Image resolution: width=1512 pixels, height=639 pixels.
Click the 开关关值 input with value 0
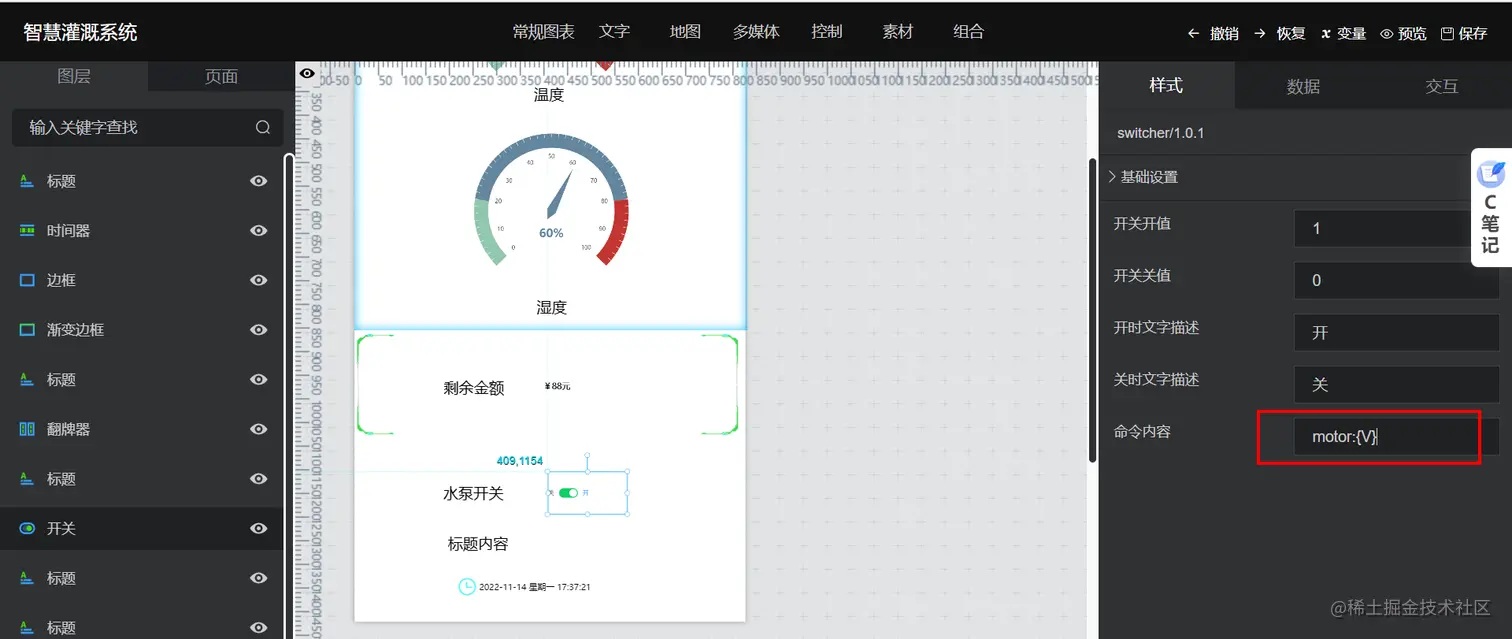[x=1396, y=280]
